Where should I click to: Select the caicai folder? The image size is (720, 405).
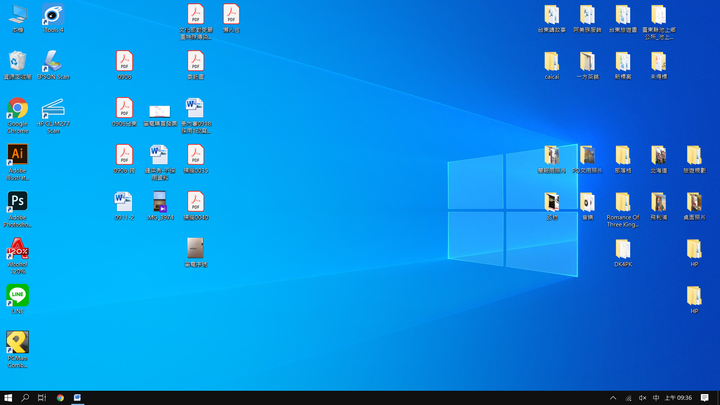(x=552, y=65)
